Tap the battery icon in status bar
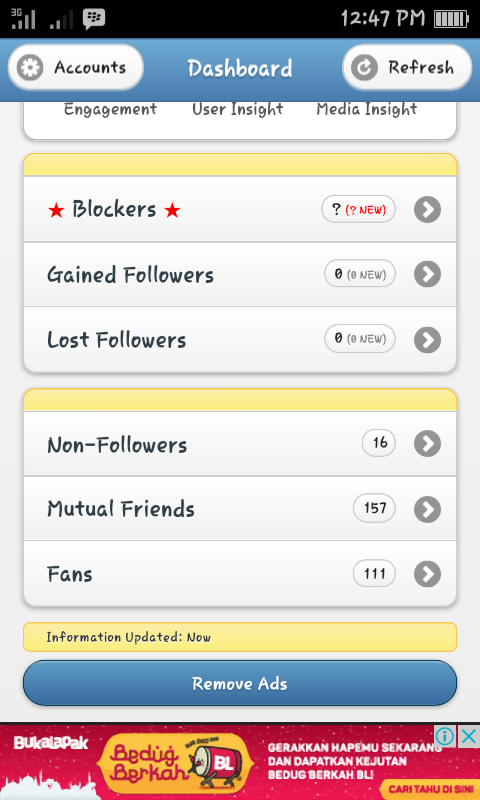This screenshot has width=480, height=800. 451,19
